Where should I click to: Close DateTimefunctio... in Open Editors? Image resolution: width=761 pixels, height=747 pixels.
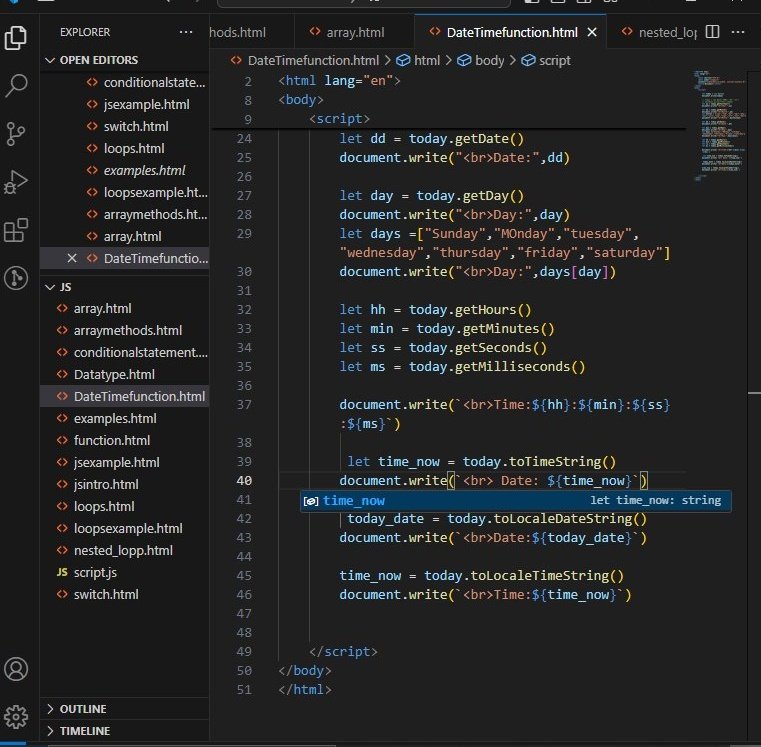point(72,258)
